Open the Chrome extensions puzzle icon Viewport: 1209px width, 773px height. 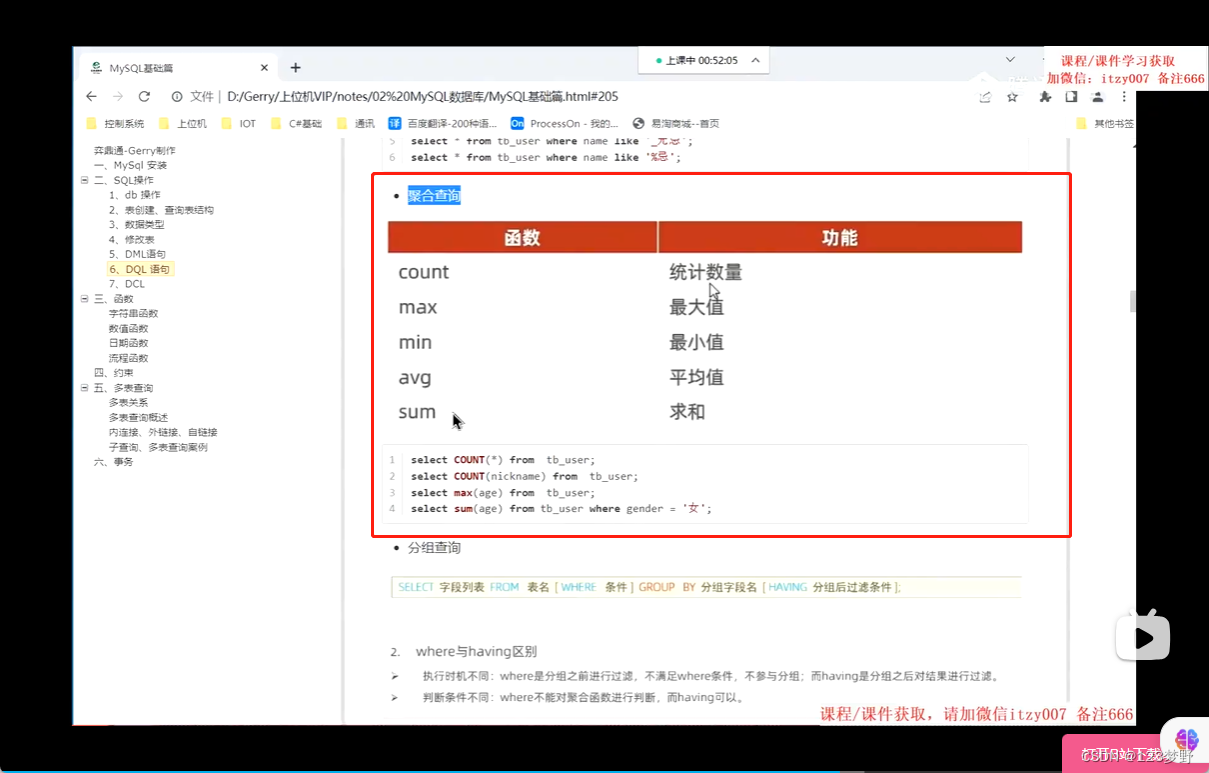[1045, 97]
